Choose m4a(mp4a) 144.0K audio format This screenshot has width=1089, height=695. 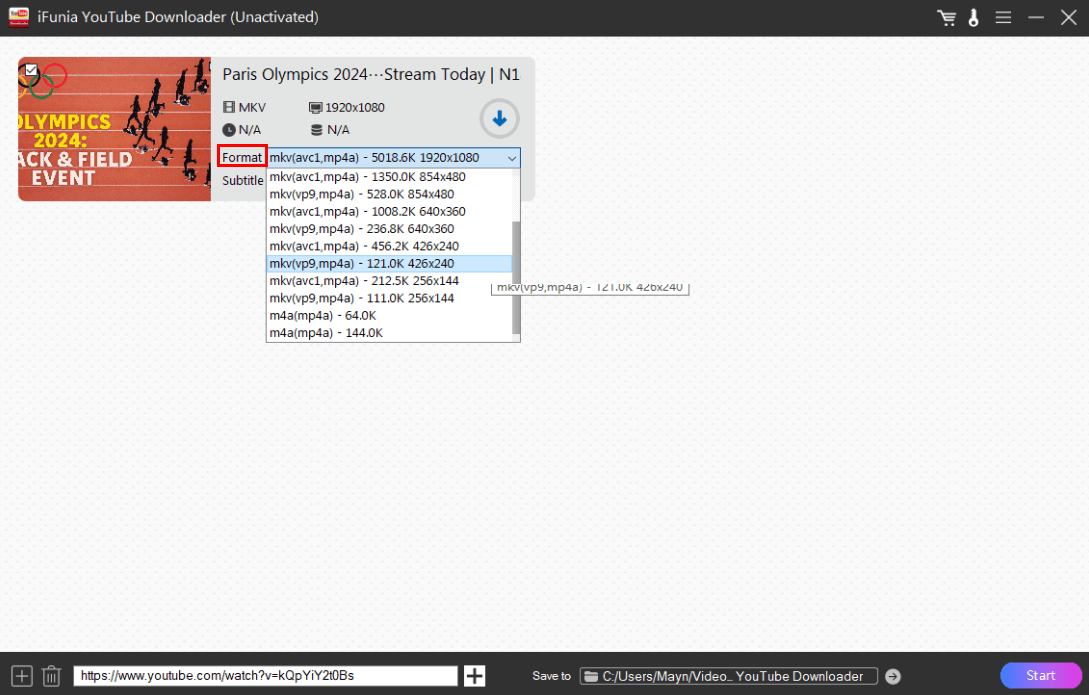pos(325,333)
